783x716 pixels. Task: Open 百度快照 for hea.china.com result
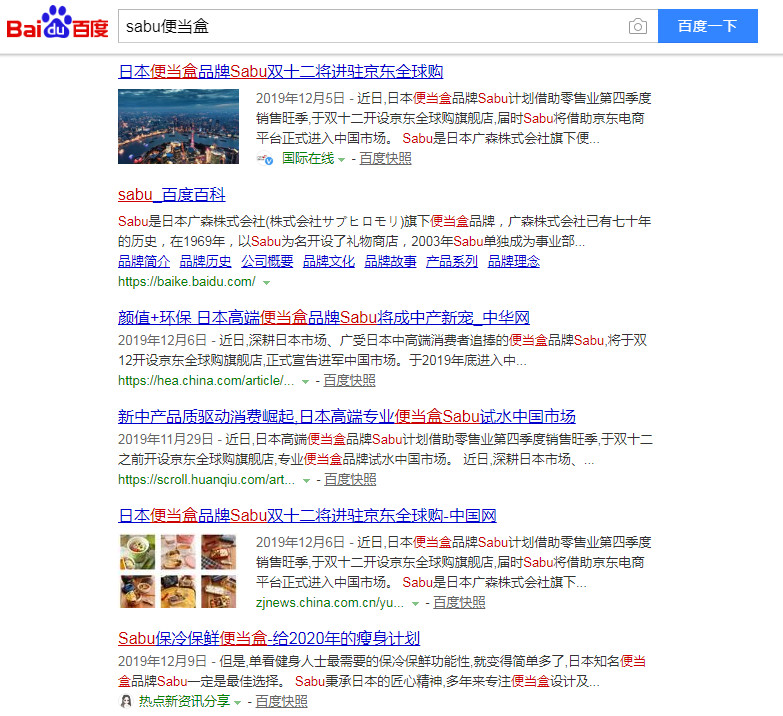tap(350, 380)
